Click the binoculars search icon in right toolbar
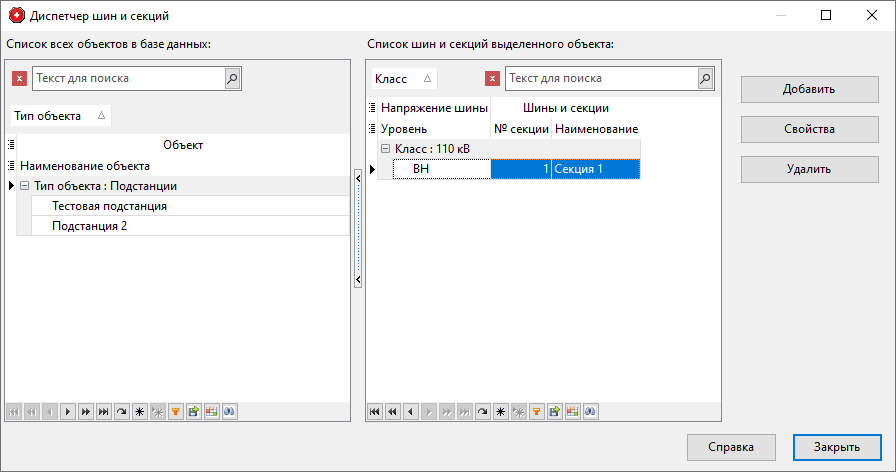Viewport: 896px width, 472px height. pyautogui.click(x=590, y=411)
